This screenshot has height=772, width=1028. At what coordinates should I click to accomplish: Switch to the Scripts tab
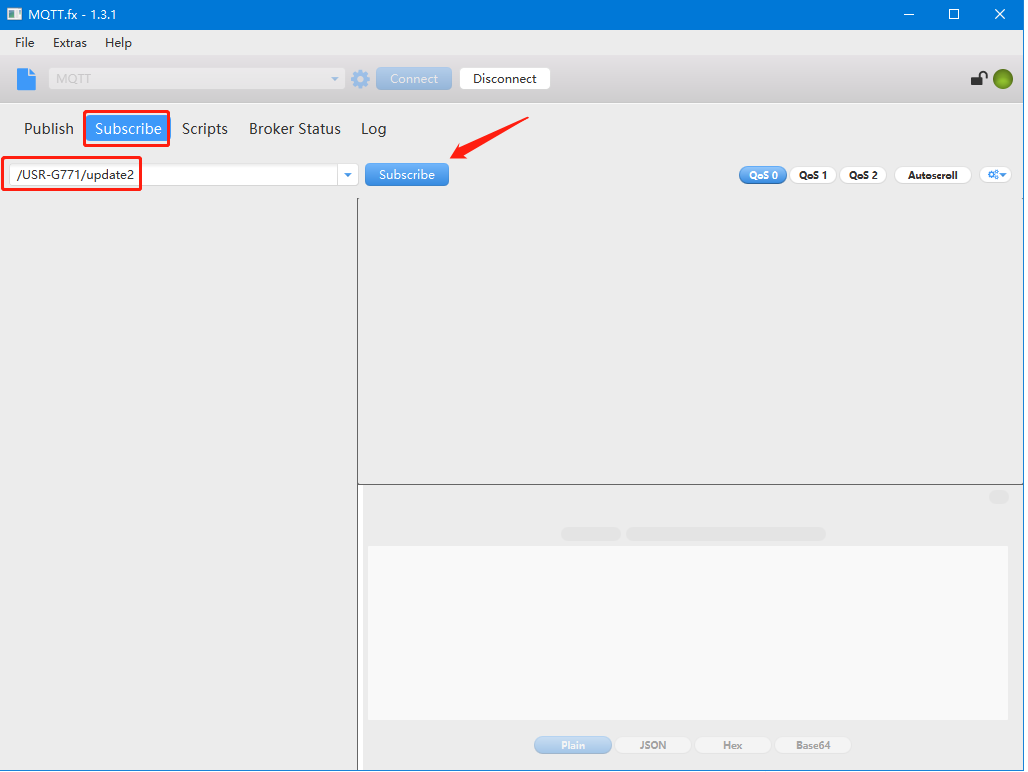tap(205, 128)
